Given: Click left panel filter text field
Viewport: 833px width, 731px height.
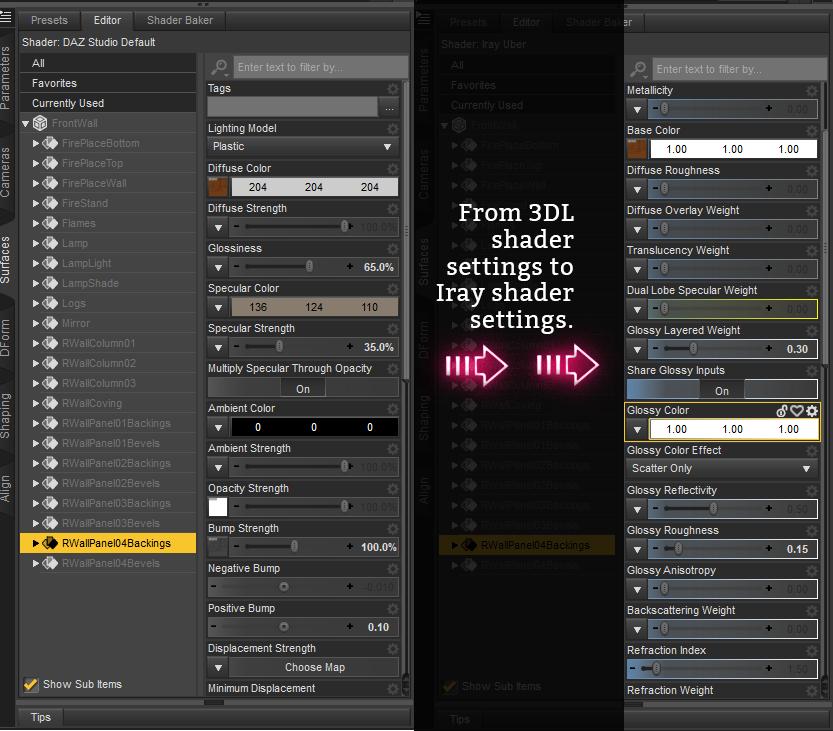Looking at the screenshot, I should coord(321,67).
